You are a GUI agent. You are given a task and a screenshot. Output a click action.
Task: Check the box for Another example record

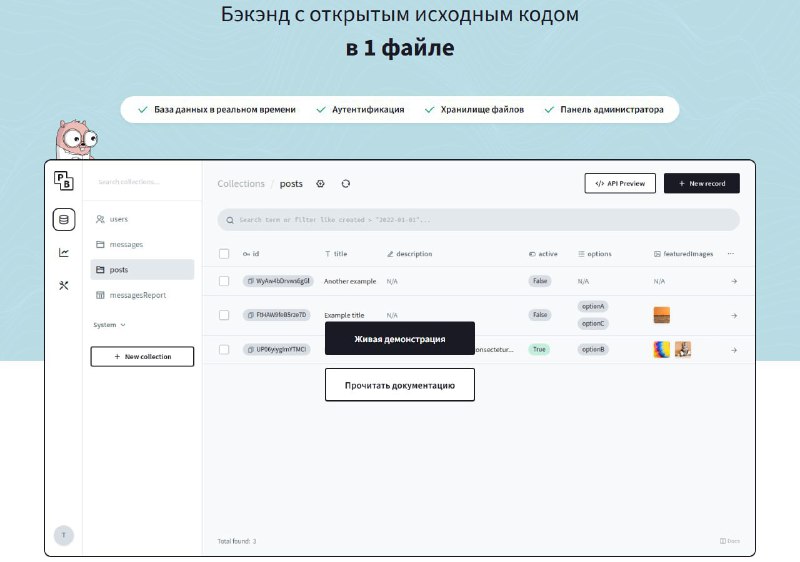224,281
